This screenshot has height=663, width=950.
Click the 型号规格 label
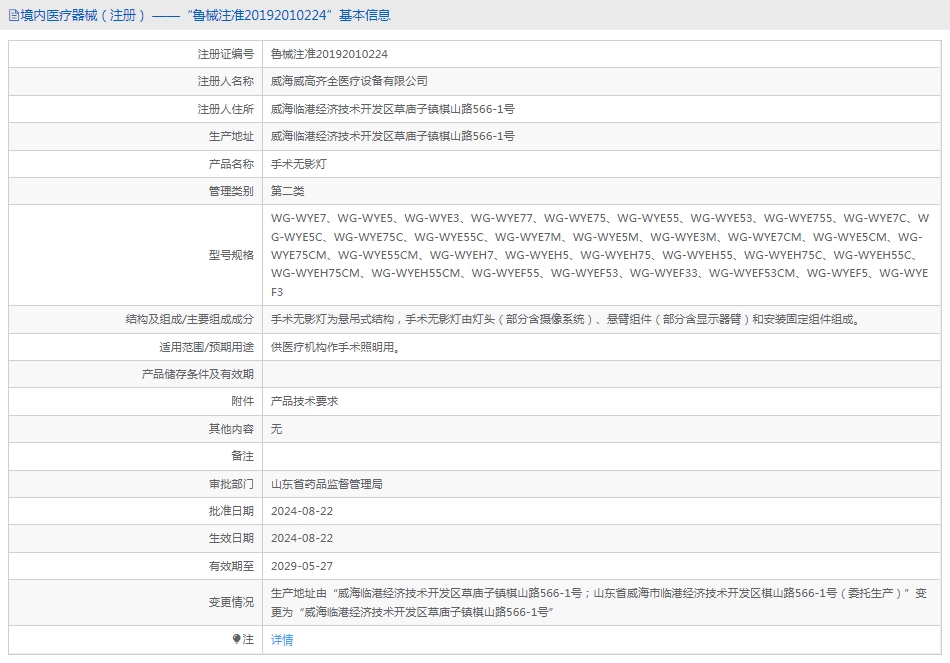pos(231,255)
